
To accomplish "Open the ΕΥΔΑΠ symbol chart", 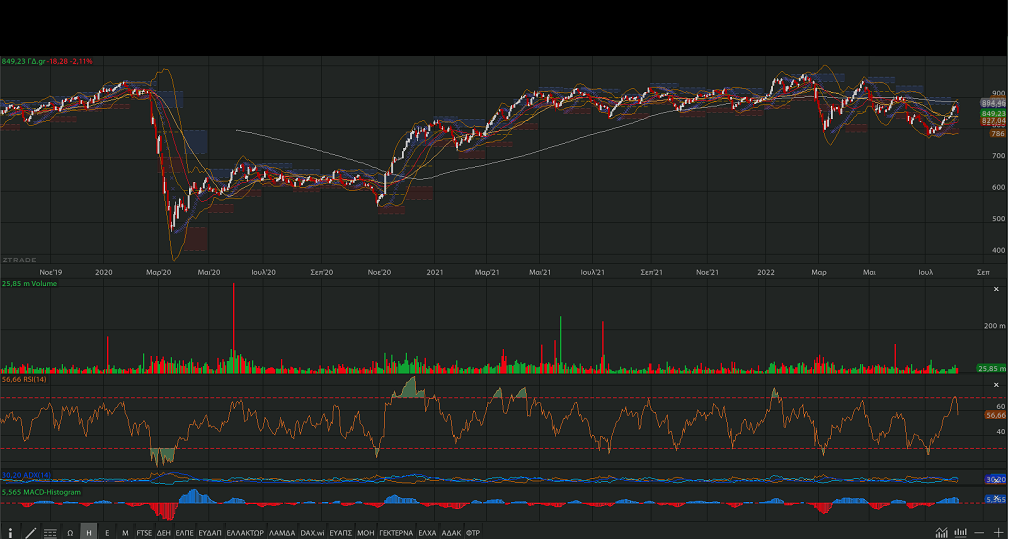I will click(x=209, y=533).
